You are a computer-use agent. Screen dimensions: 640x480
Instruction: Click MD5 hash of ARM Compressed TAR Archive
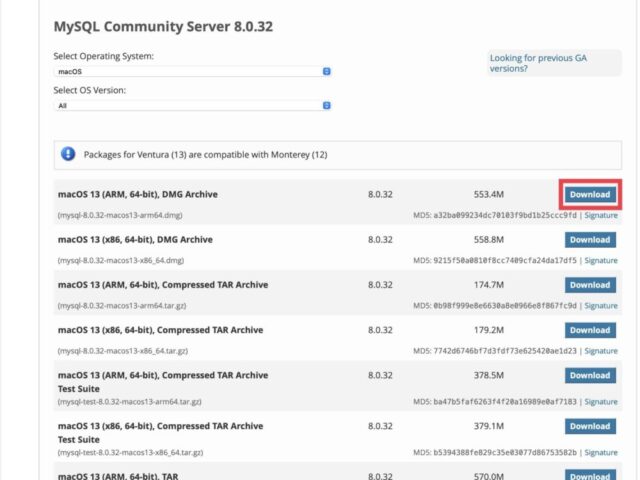point(505,306)
